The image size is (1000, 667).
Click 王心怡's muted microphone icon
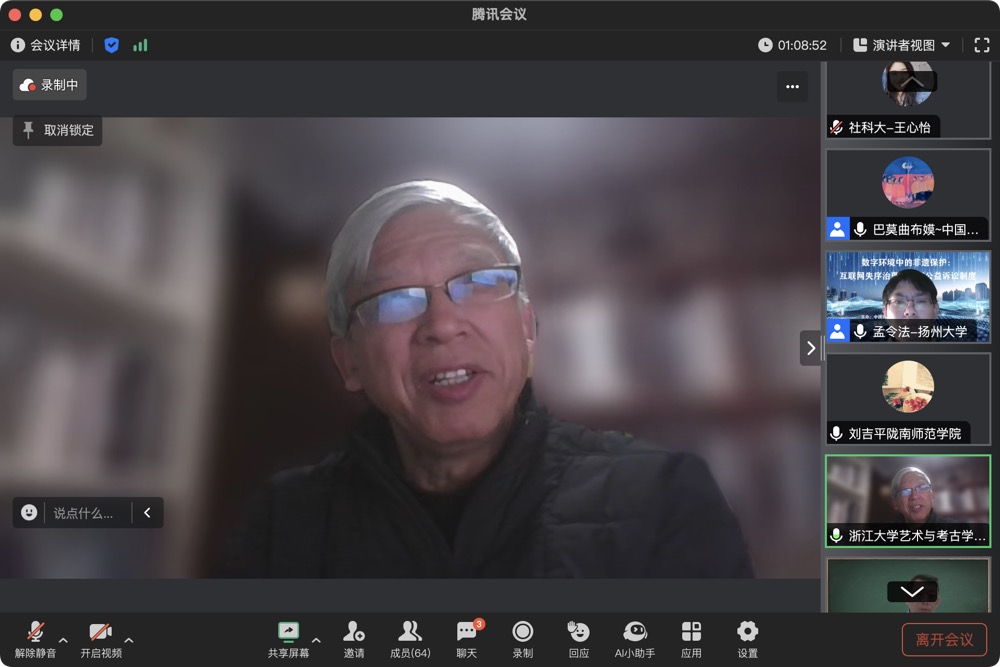tap(836, 128)
